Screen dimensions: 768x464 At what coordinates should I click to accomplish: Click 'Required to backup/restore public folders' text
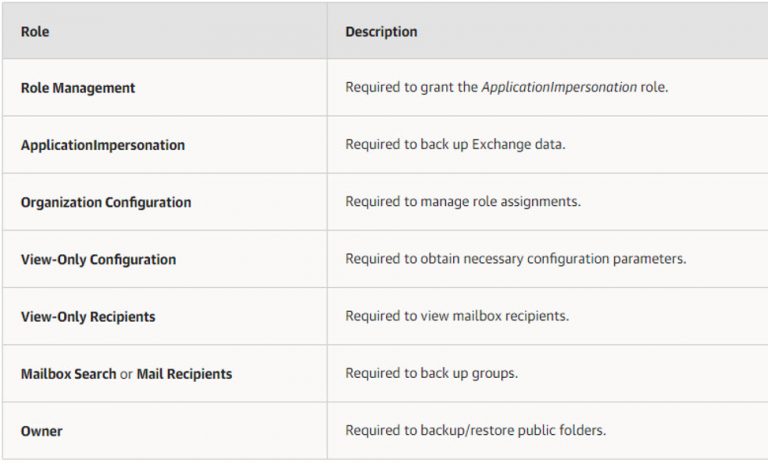(476, 430)
